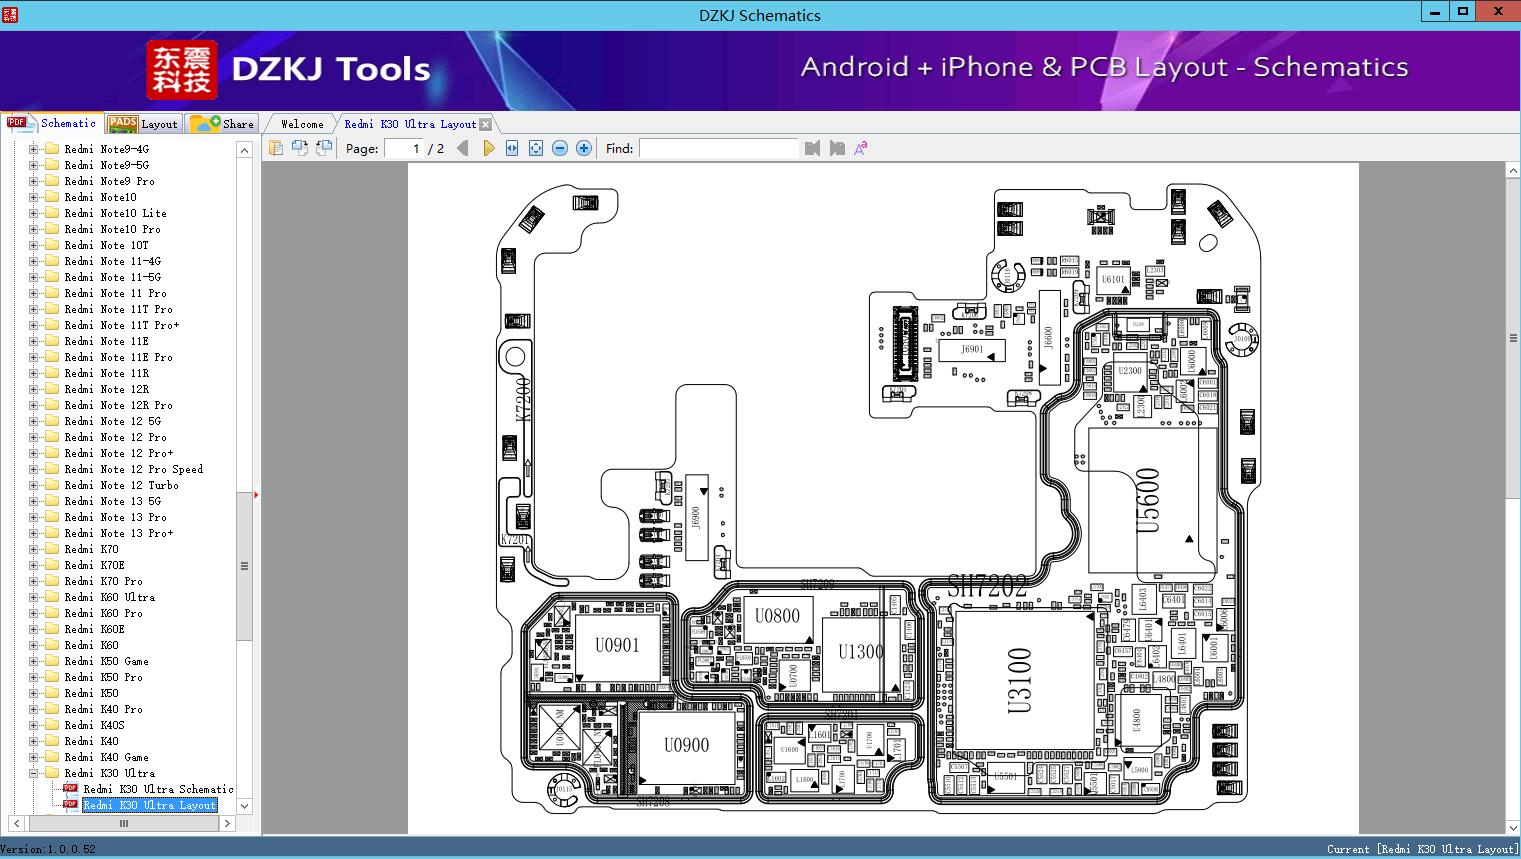The height and width of the screenshot is (859, 1521).
Task: Select Redmi K50 Game in the tree
Action: point(107,661)
